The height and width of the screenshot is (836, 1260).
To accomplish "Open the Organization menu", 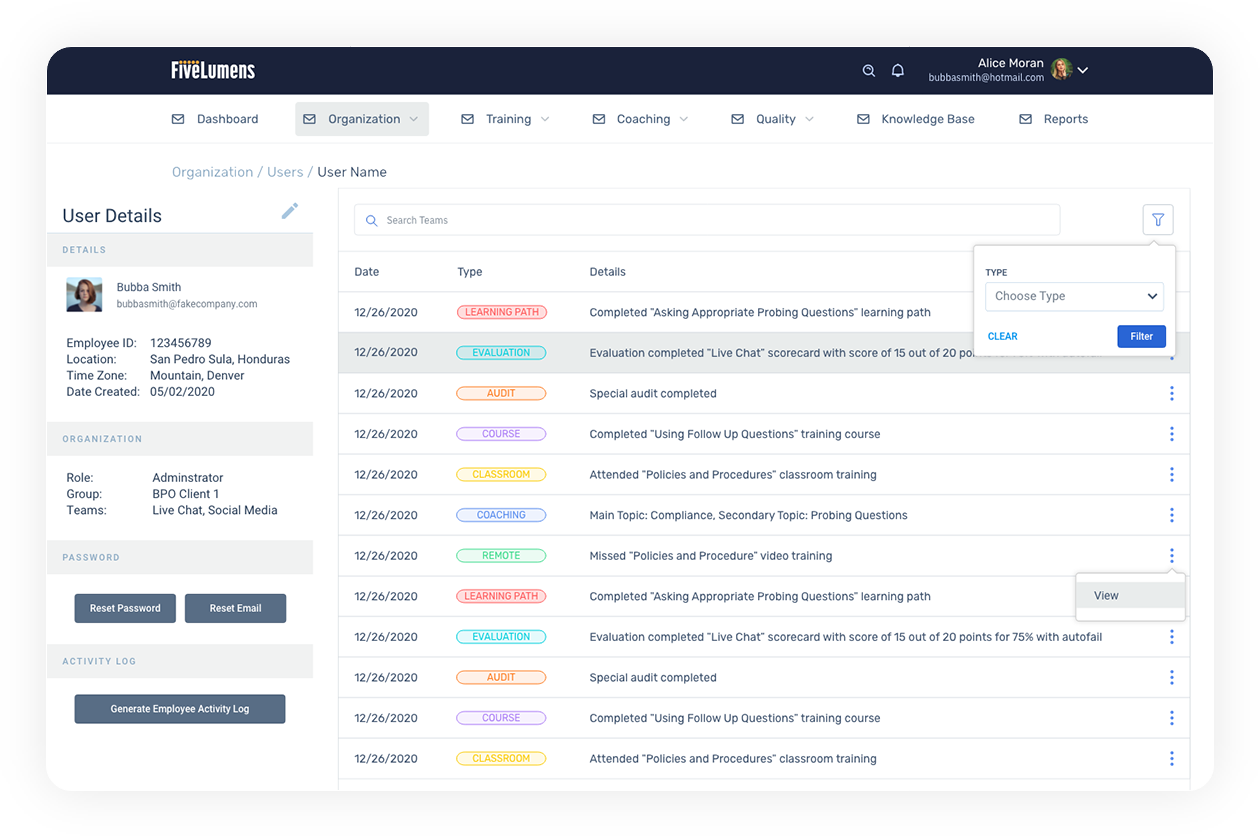I will (x=362, y=119).
